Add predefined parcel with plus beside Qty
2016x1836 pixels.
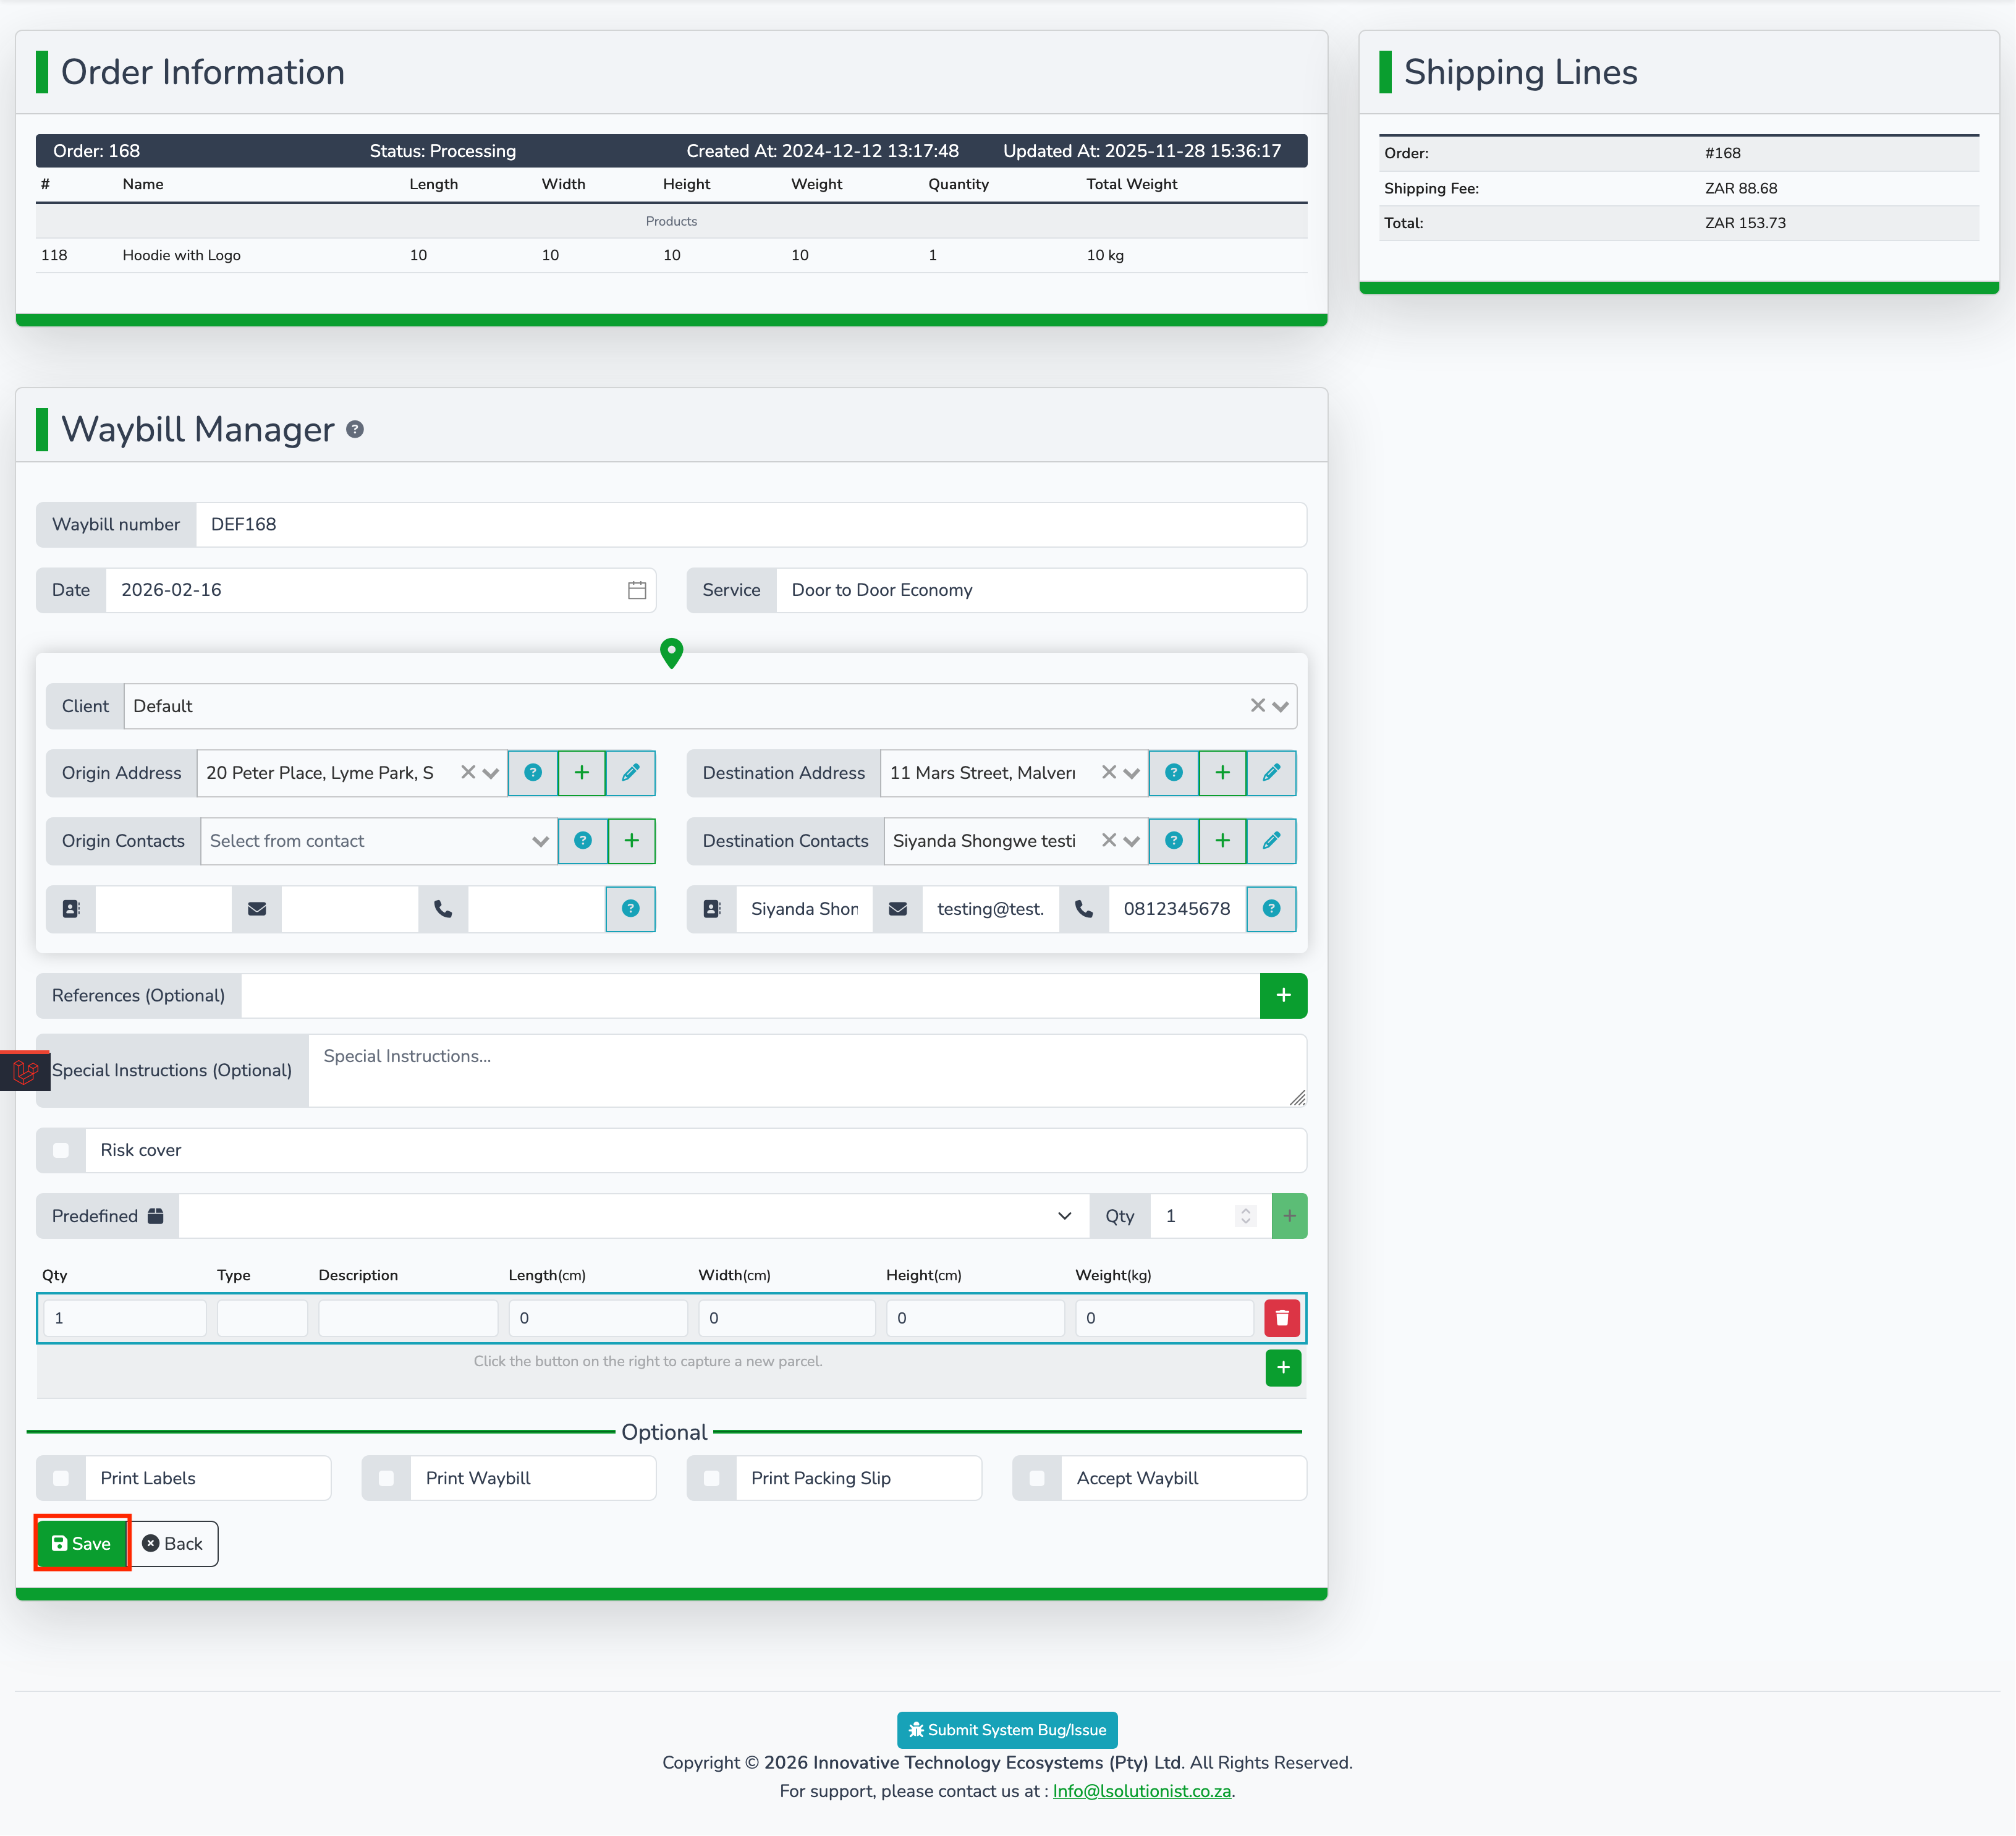tap(1290, 1217)
